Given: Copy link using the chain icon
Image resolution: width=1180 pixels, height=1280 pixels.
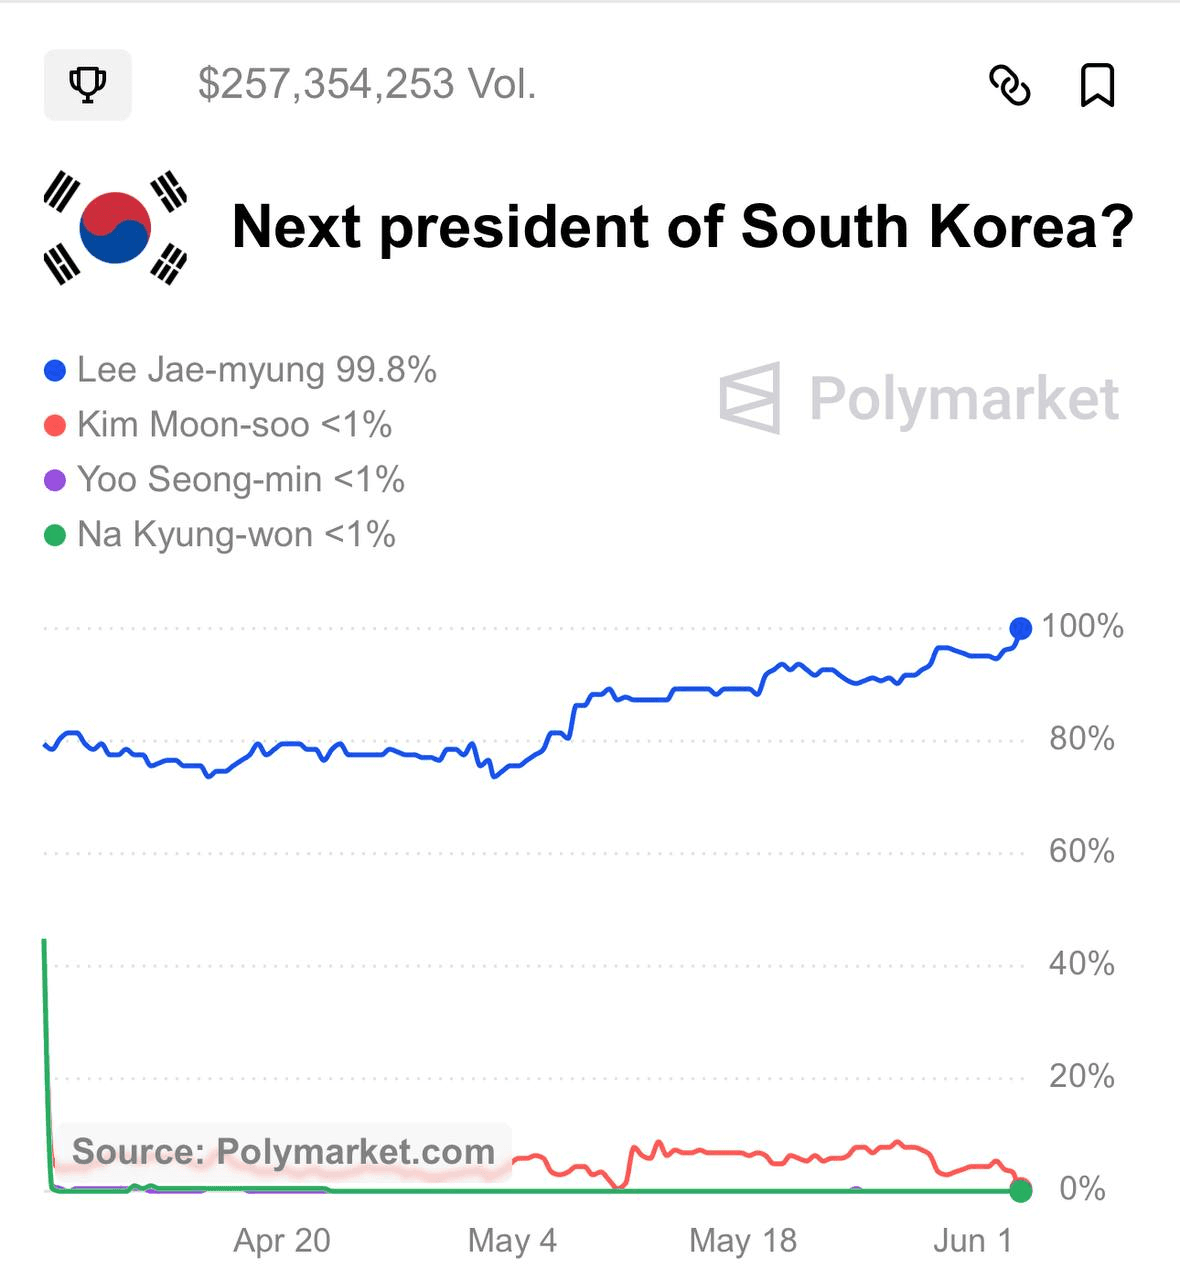Looking at the screenshot, I should click(1010, 85).
